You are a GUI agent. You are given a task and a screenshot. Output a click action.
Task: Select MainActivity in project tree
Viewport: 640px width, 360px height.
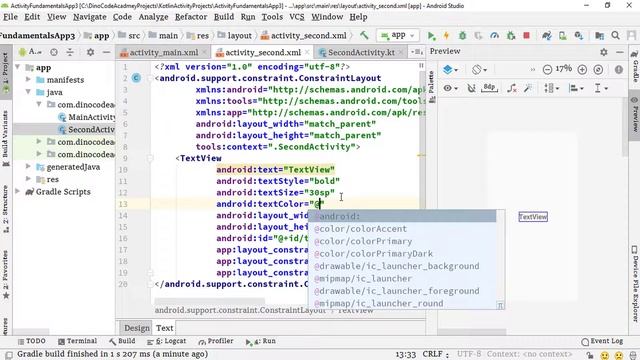(87, 117)
